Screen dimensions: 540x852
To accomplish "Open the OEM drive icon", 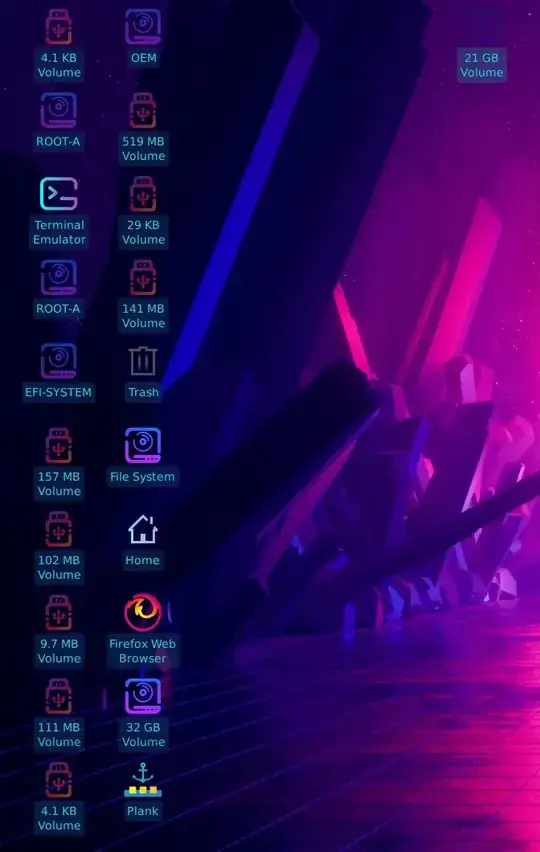I will click(143, 27).
